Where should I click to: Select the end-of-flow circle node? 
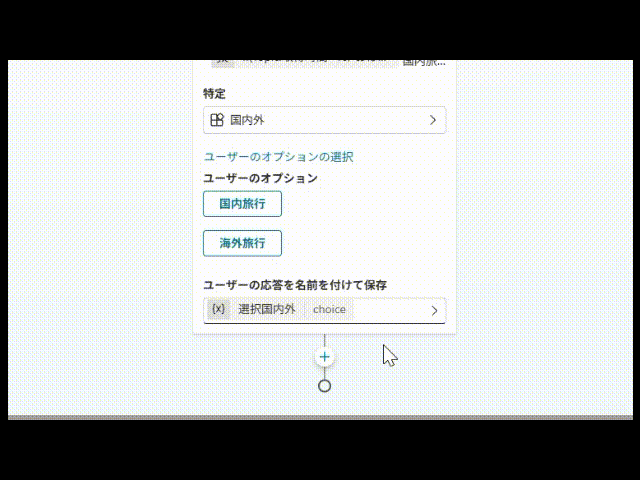[324, 386]
